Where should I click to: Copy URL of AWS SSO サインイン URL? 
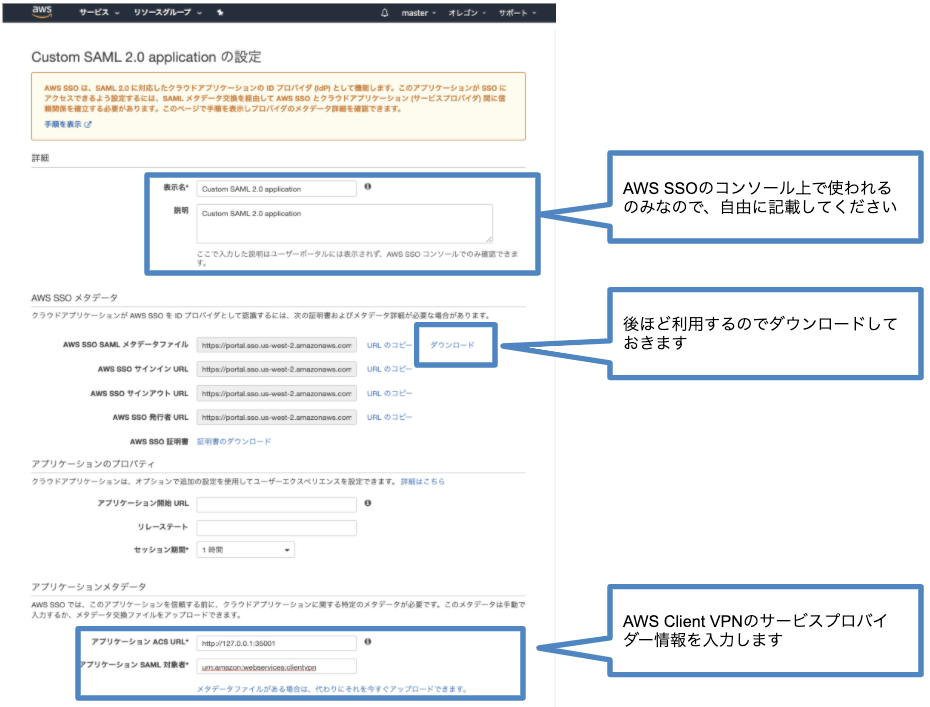(389, 369)
